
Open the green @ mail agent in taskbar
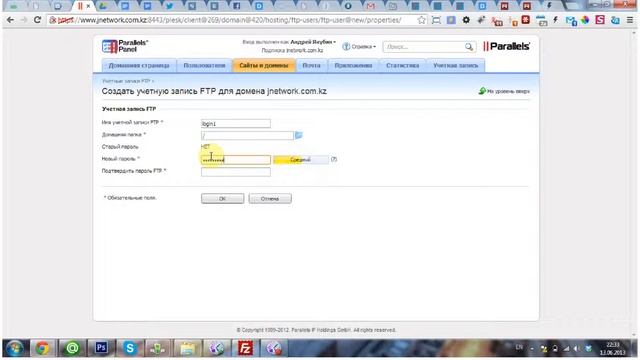[x=72, y=348]
